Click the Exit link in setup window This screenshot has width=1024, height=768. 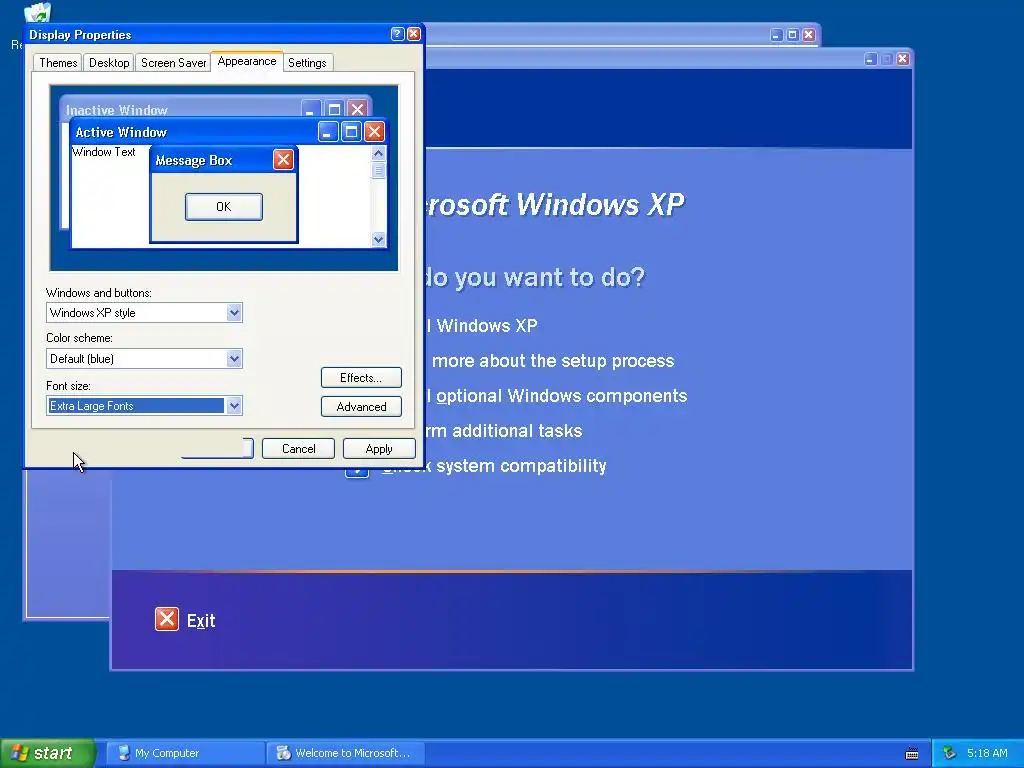(x=201, y=620)
